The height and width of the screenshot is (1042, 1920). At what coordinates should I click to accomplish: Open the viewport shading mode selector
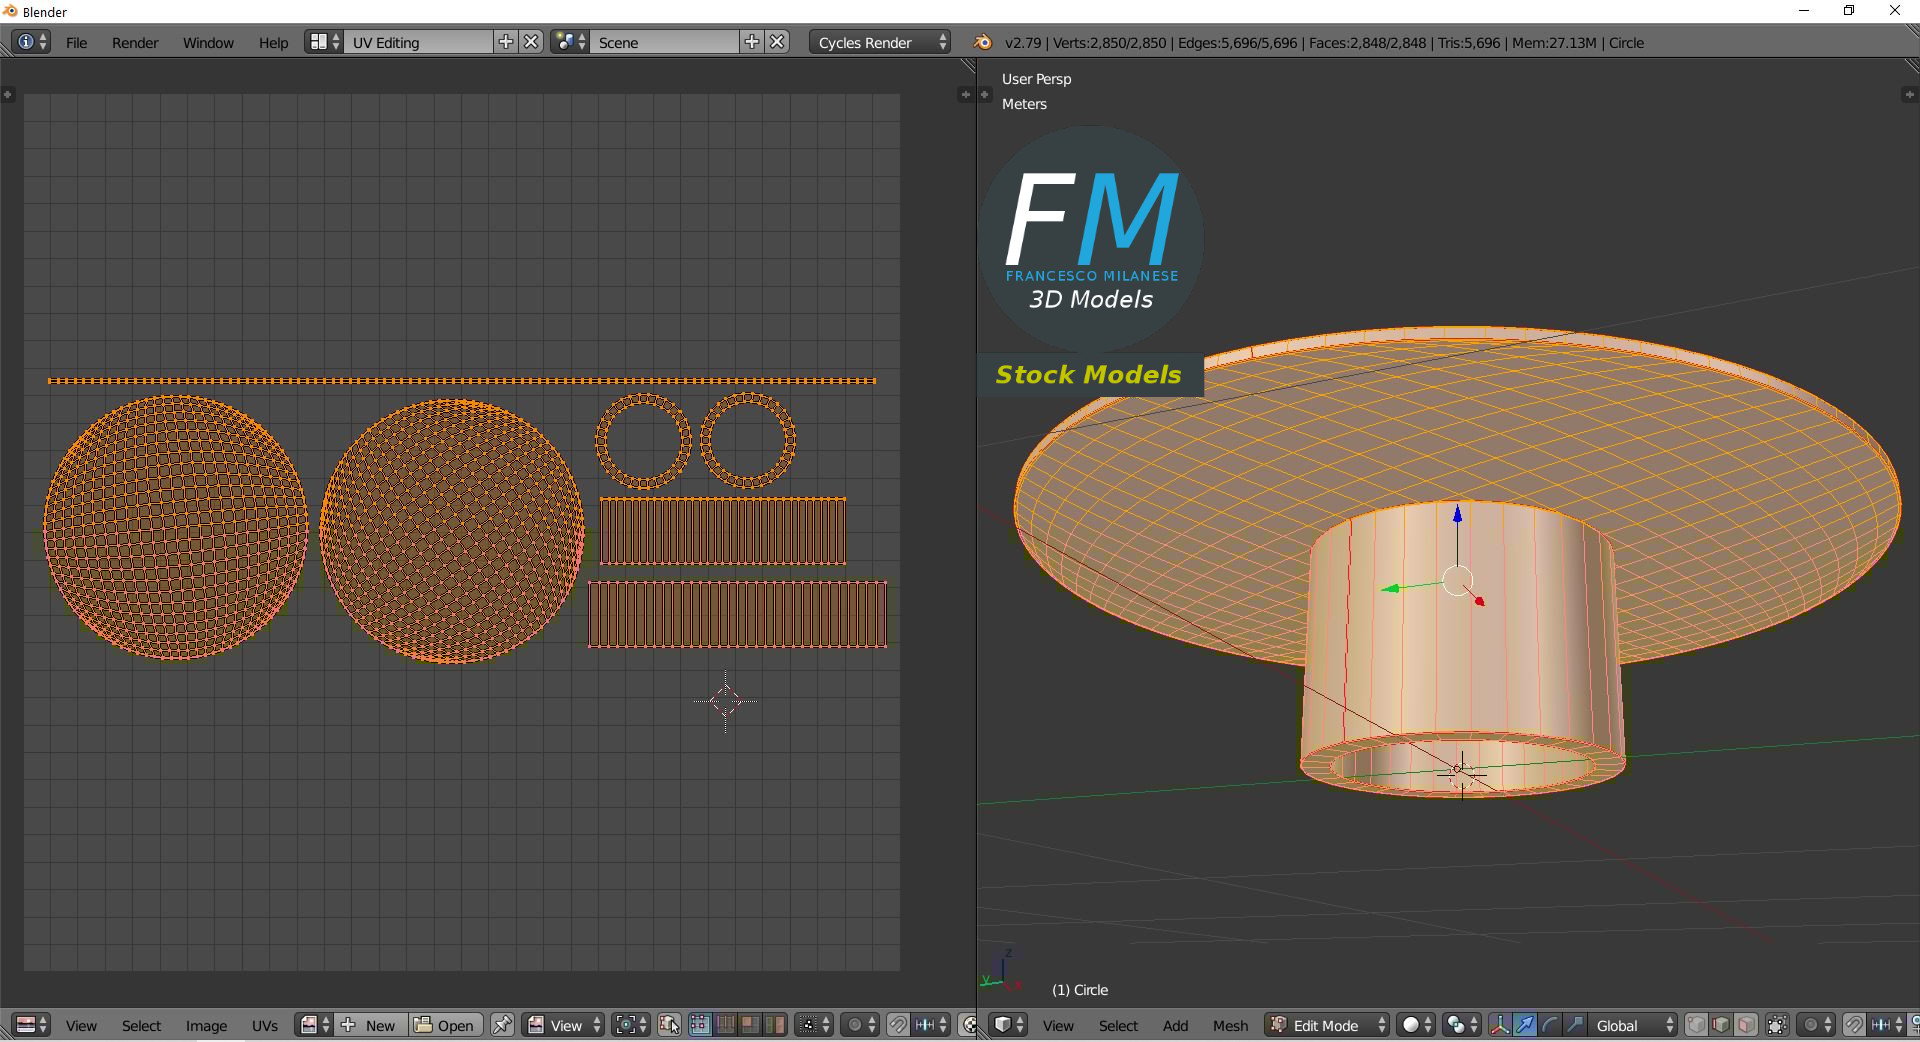1417,1025
